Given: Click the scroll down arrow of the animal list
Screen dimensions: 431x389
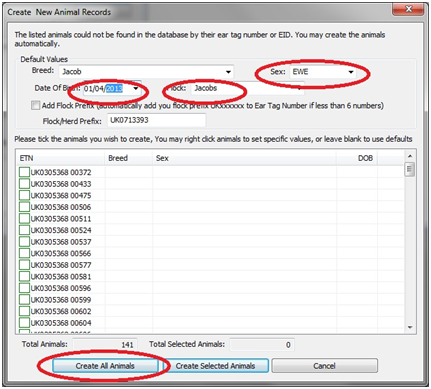Looking at the screenshot, I should pyautogui.click(x=410, y=328).
